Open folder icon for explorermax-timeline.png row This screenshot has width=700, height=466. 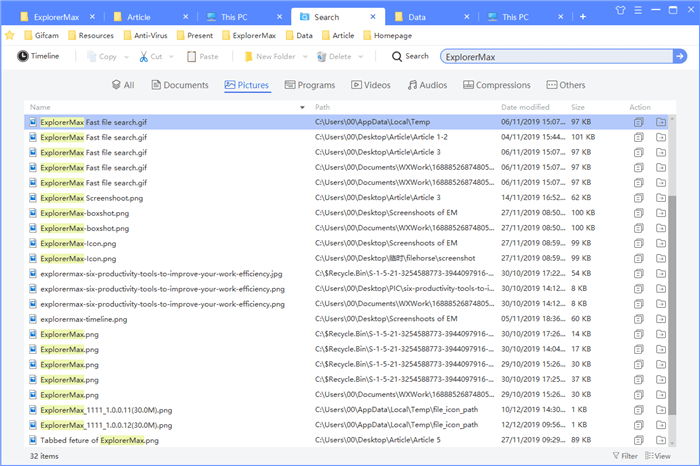(661, 319)
